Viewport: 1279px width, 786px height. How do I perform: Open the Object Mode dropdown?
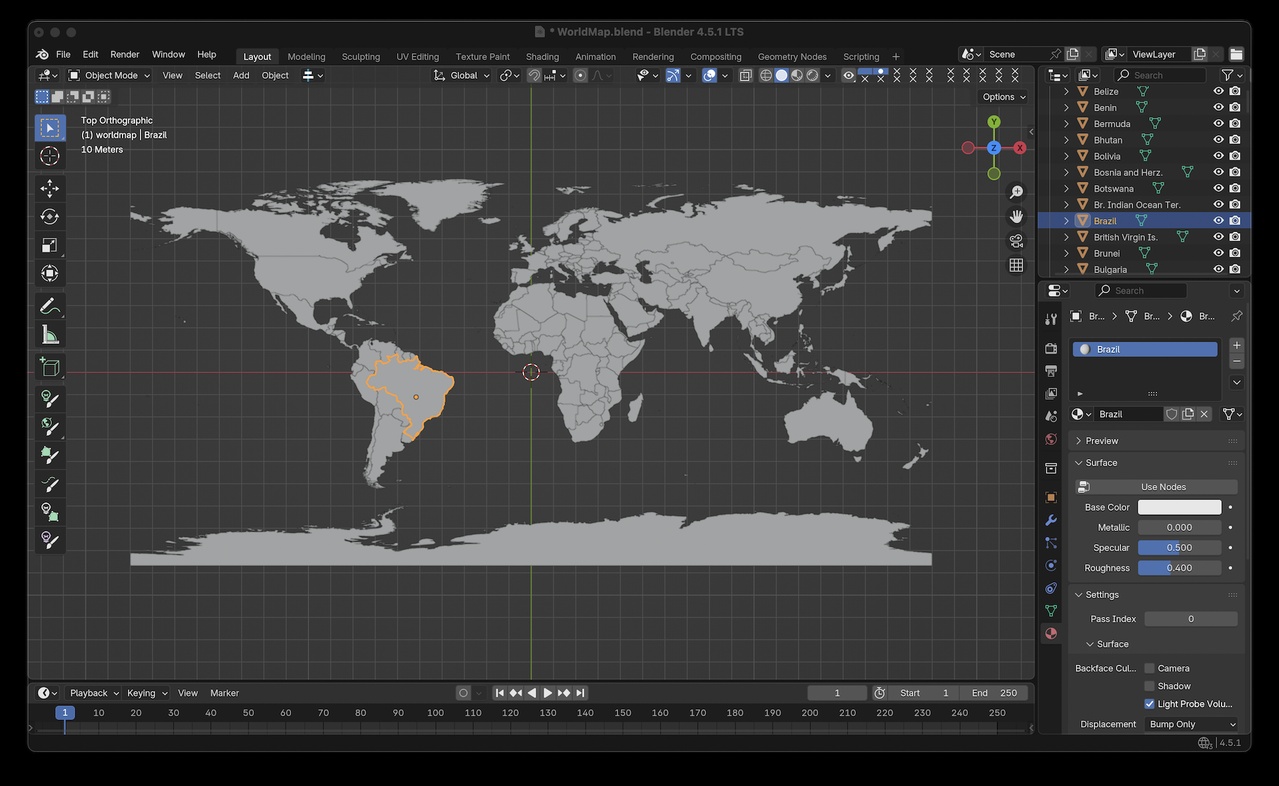[109, 75]
